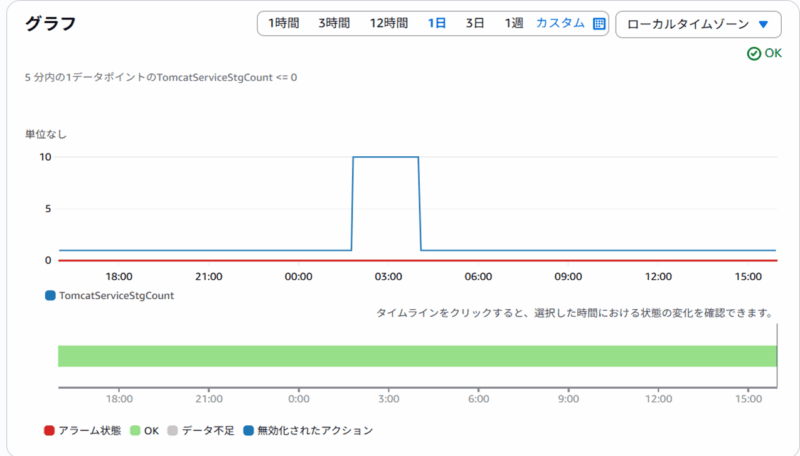This screenshot has width=800, height=456.
Task: Select the 3日 time range
Action: [474, 23]
